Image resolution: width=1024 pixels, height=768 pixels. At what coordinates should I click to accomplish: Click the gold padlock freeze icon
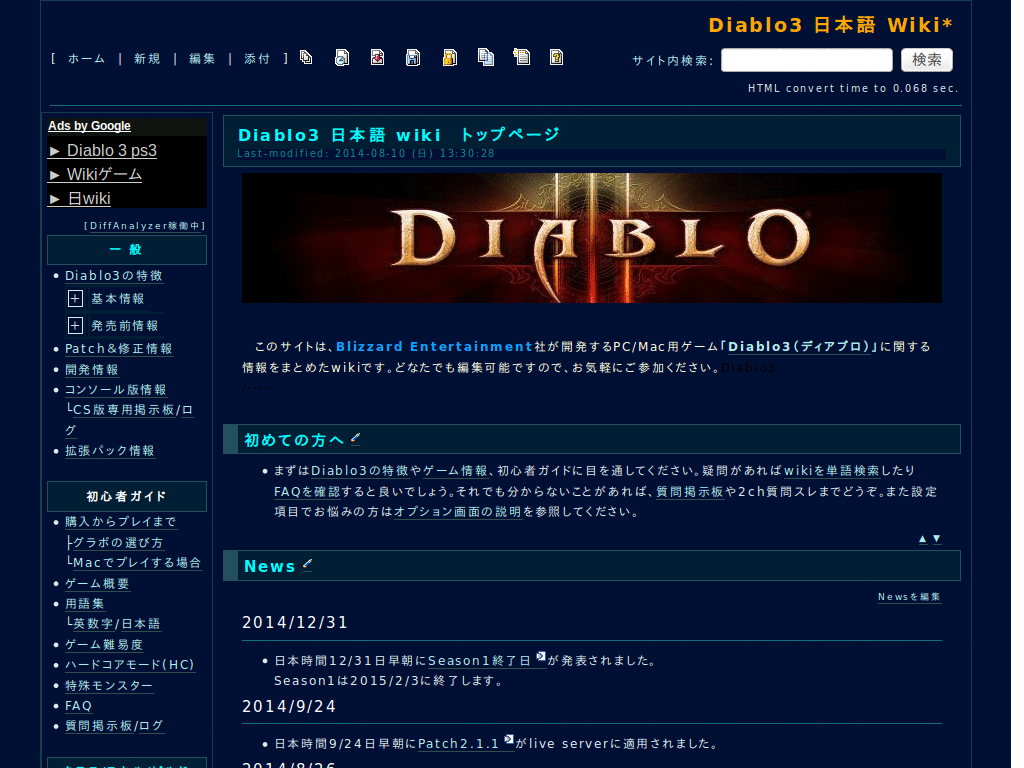pos(449,57)
